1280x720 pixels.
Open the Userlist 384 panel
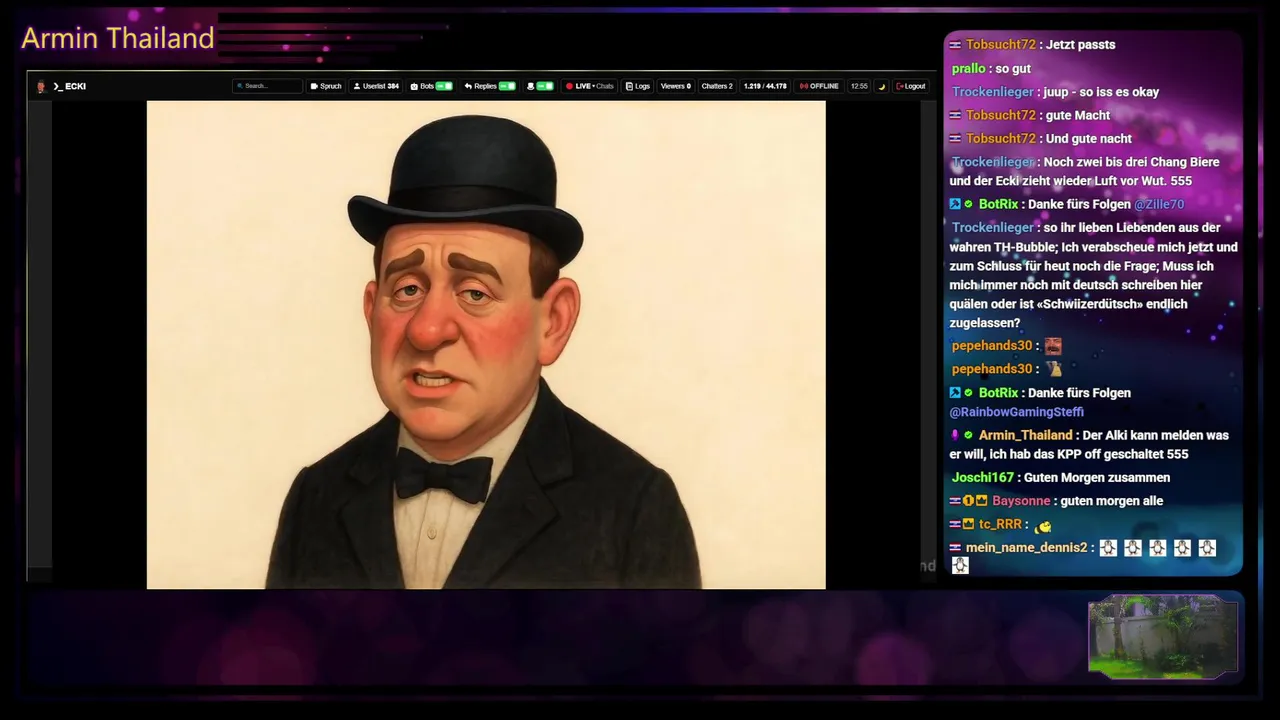pyautogui.click(x=376, y=86)
